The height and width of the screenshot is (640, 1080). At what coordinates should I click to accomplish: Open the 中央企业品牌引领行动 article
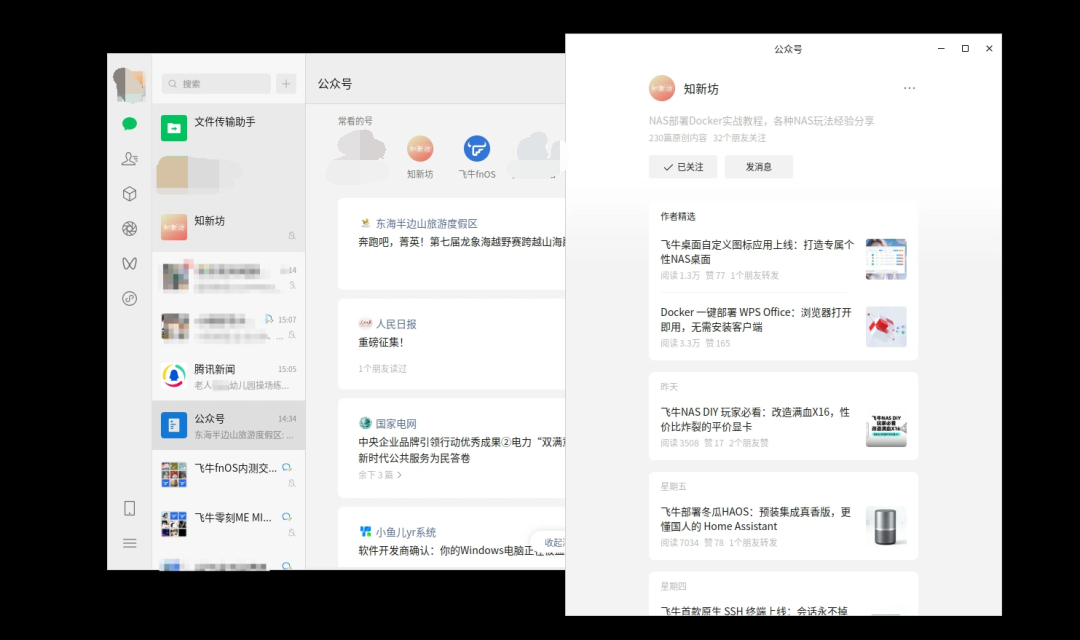tap(461, 450)
